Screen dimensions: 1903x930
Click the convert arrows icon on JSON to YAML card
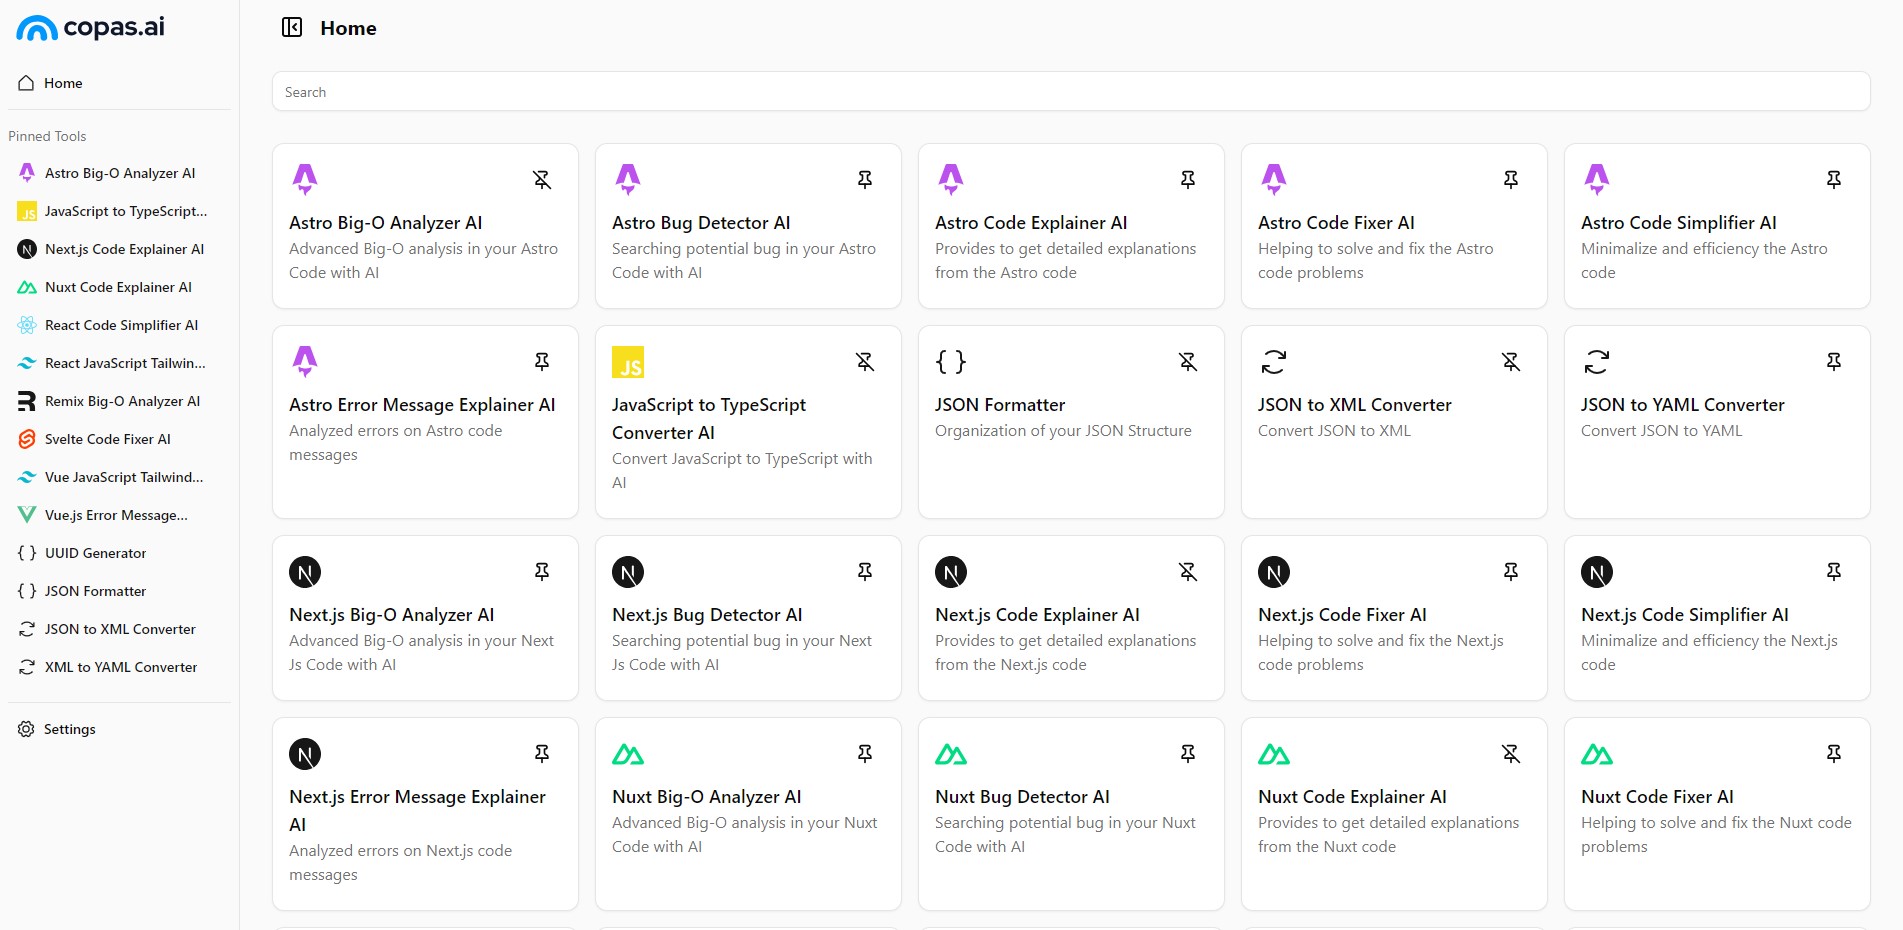(1597, 362)
